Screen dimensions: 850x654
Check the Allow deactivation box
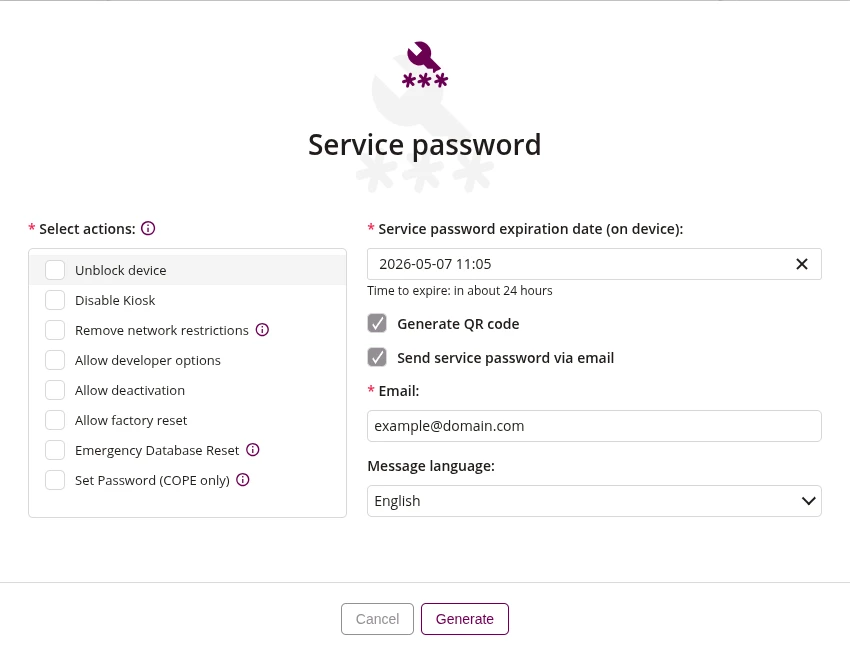[55, 390]
